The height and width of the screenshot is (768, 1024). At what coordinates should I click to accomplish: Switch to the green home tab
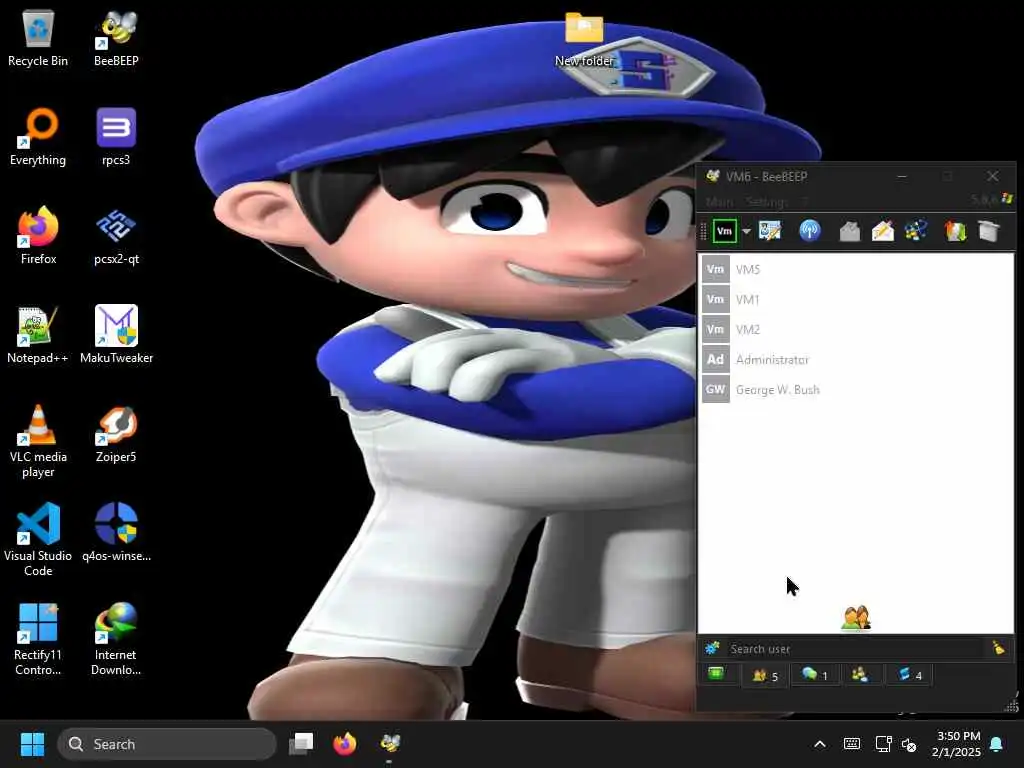point(716,674)
